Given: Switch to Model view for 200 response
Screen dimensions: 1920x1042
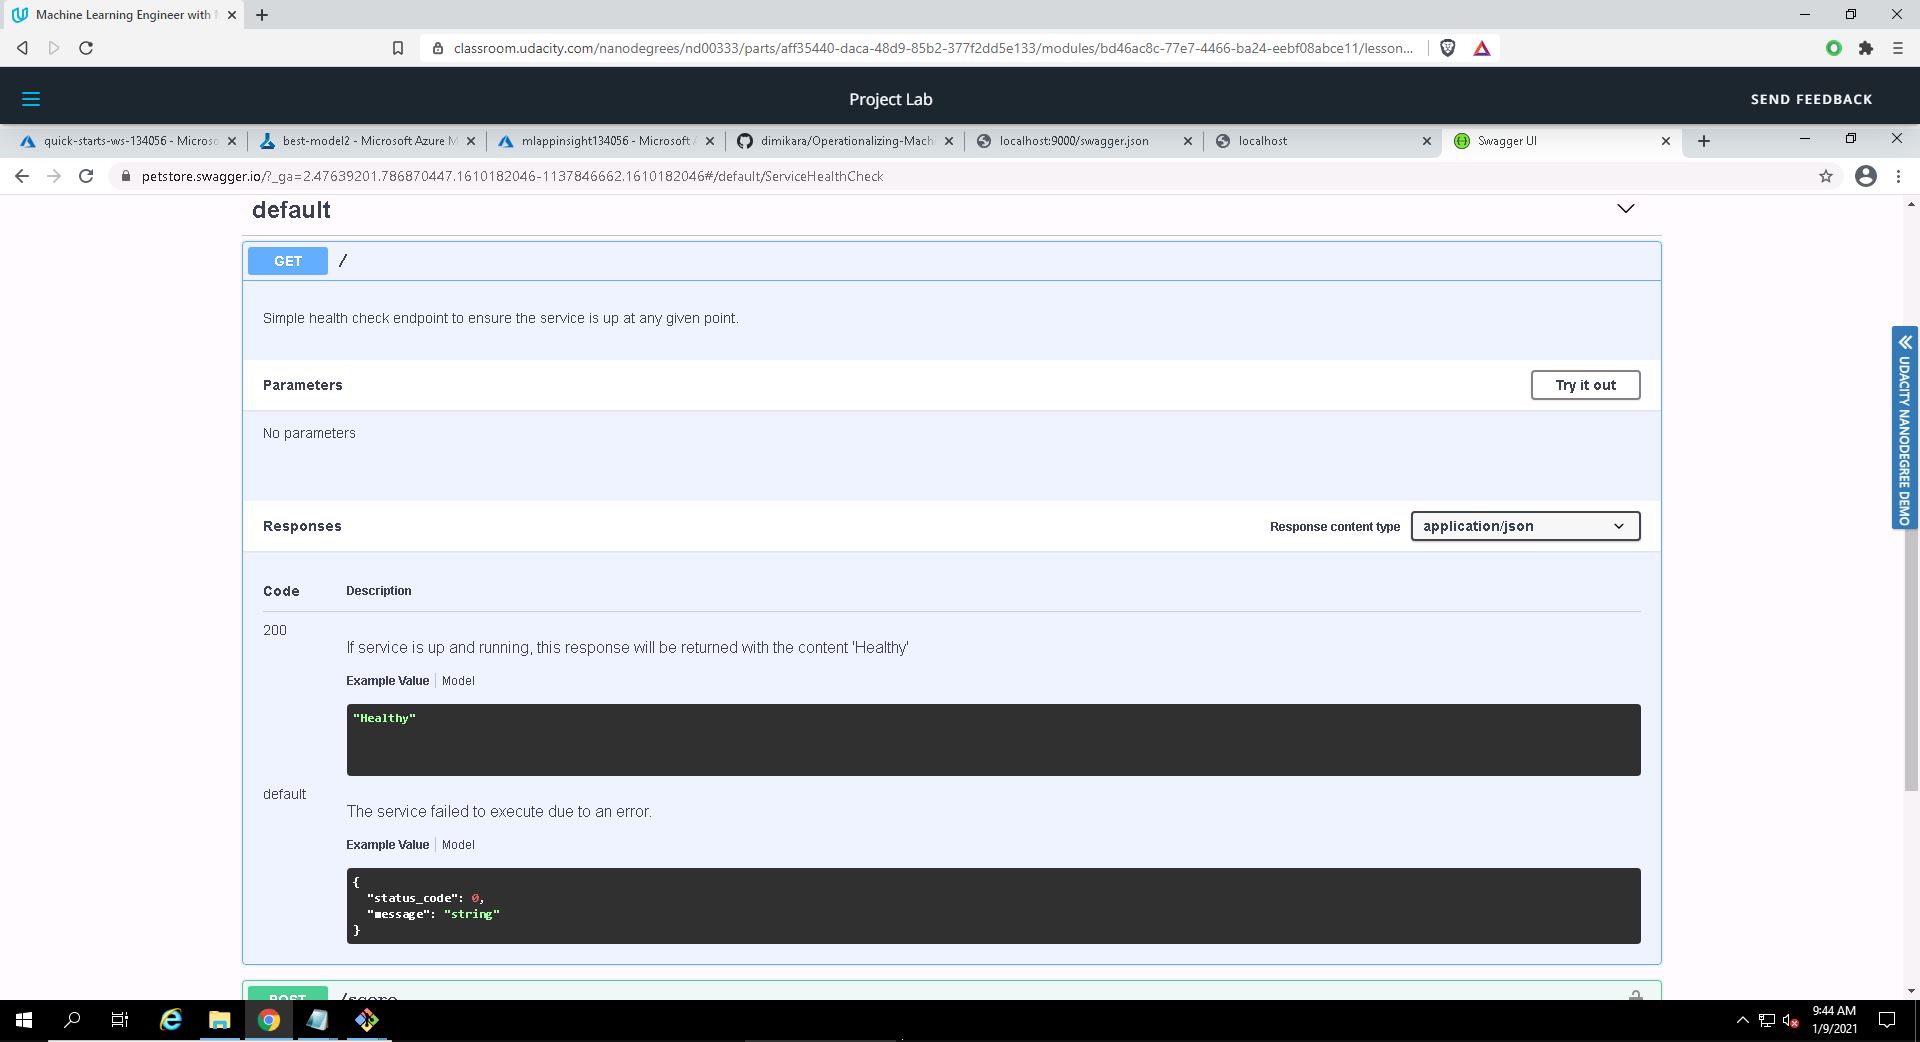Looking at the screenshot, I should 458,681.
